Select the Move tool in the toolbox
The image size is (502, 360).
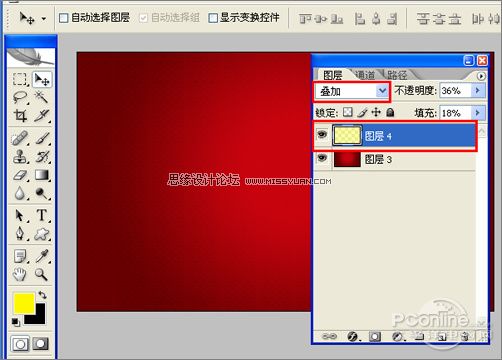pos(42,79)
